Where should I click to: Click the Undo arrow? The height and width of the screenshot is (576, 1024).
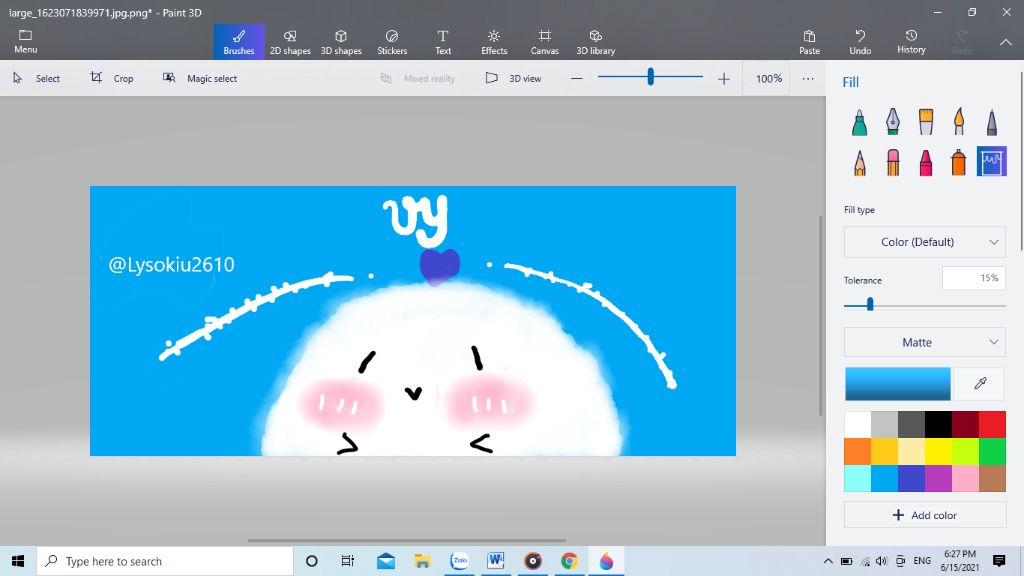coord(860,42)
